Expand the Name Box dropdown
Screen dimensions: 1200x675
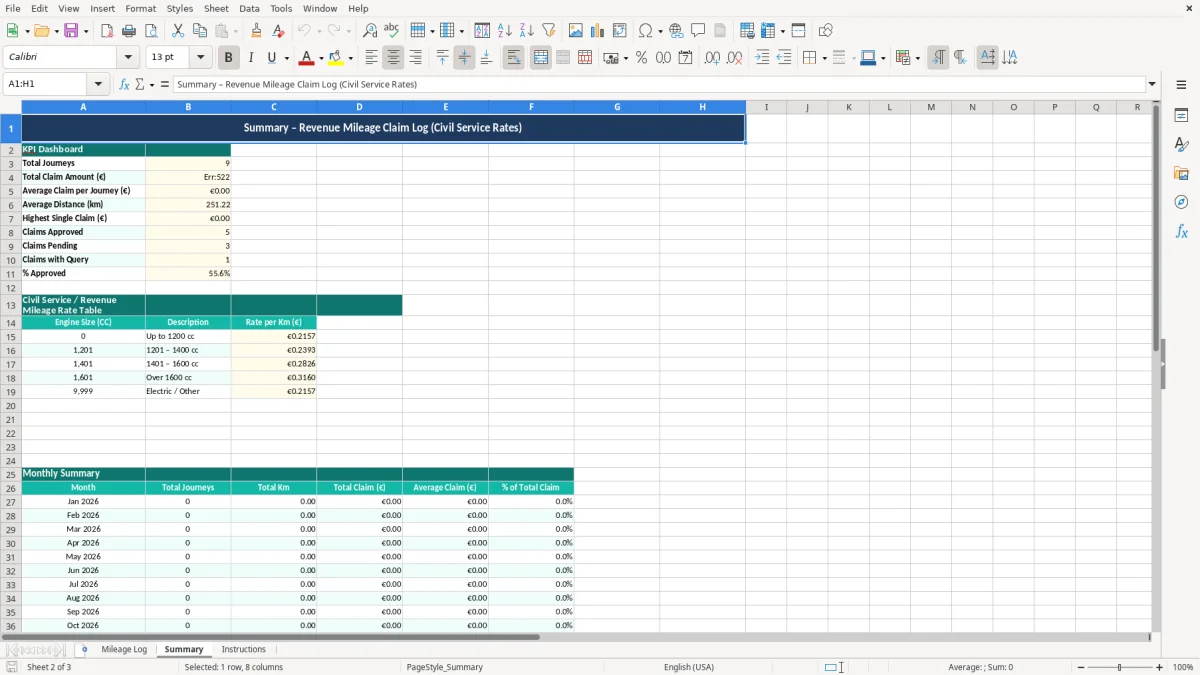98,85
